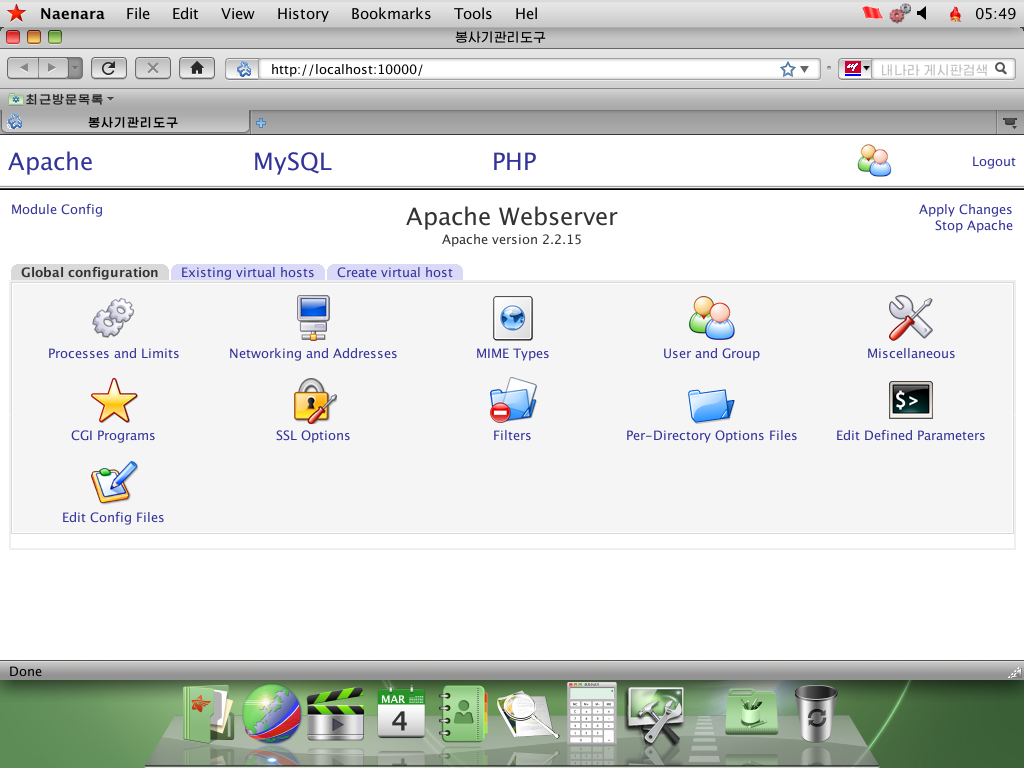Click Apply Changes link

click(x=965, y=210)
